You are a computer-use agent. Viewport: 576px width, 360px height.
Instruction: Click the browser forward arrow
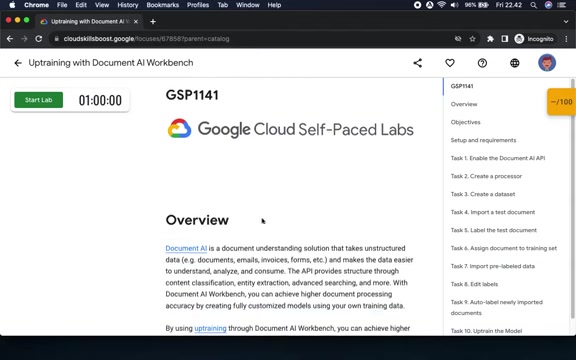click(24, 39)
